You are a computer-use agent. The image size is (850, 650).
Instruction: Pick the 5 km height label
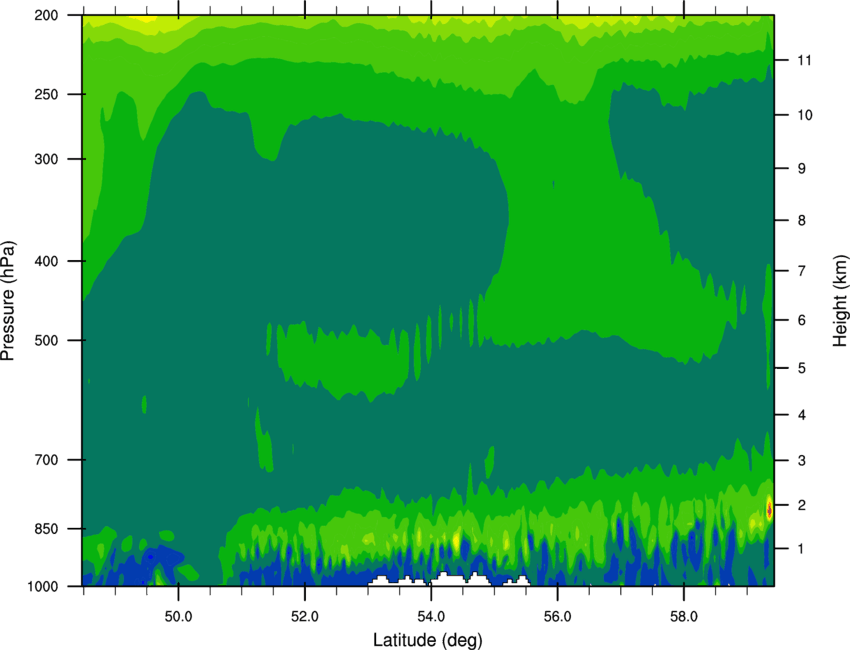[x=802, y=369]
